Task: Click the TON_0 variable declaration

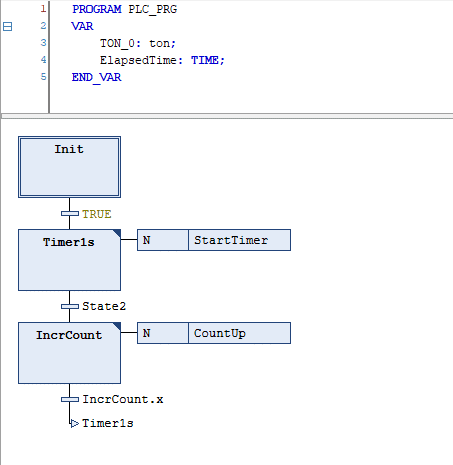Action: coord(137,43)
